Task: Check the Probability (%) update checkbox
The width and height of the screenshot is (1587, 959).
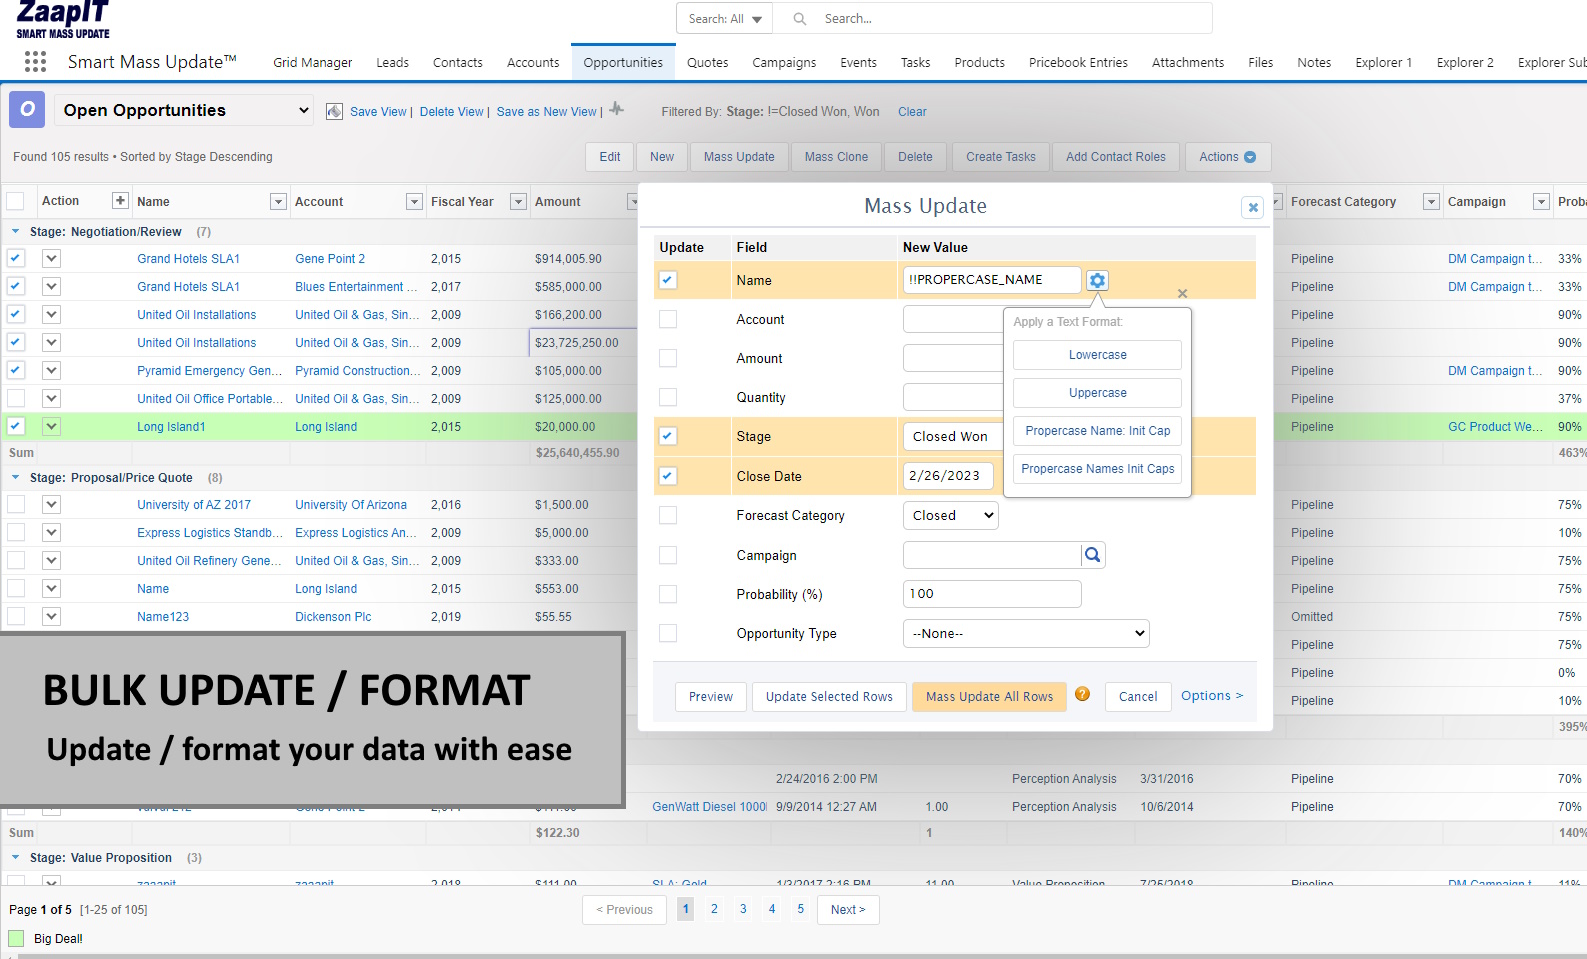Action: click(x=668, y=594)
